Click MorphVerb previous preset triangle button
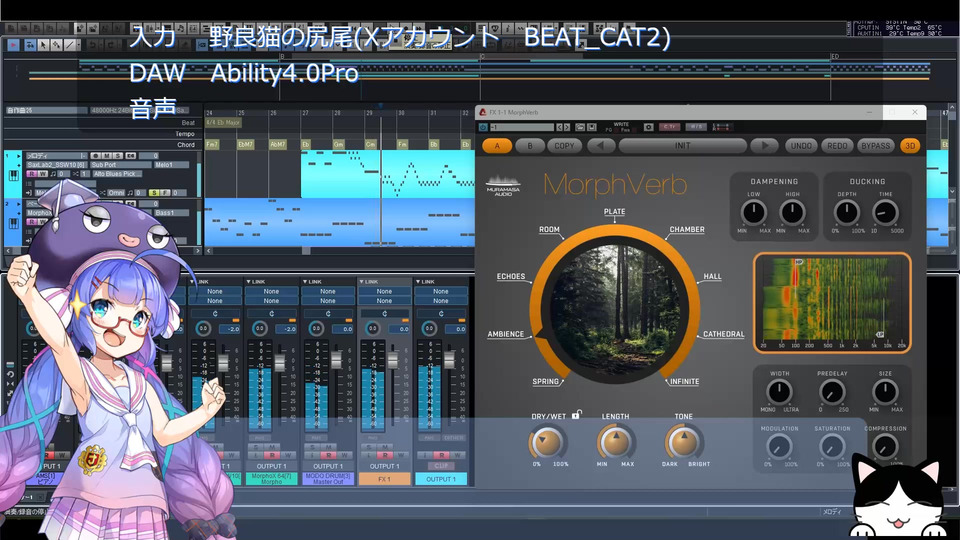Screen dimensions: 960x540 pos(601,146)
